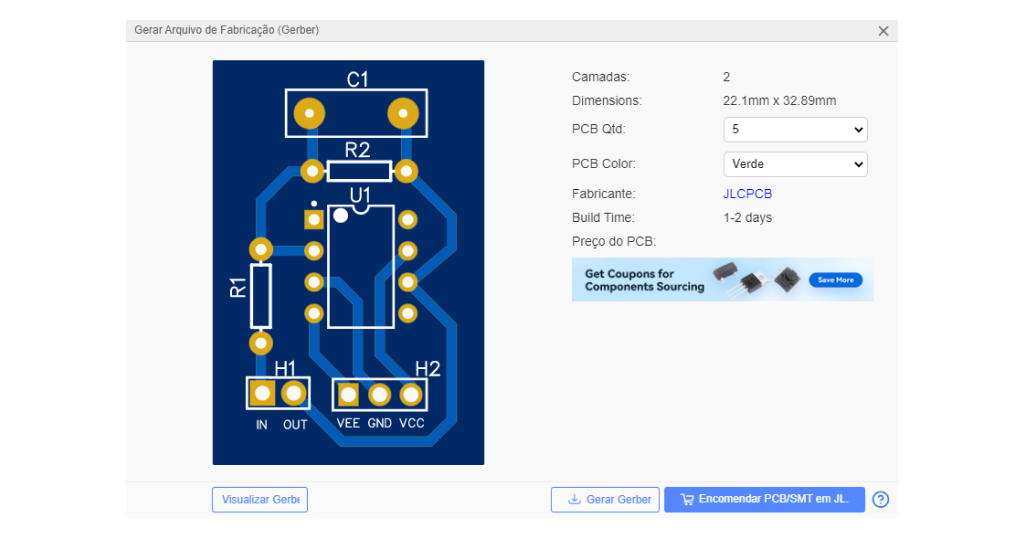Screen dimensions: 1024x538
Task: Open the PCB Color dropdown showing Verde
Action: [x=795, y=164]
